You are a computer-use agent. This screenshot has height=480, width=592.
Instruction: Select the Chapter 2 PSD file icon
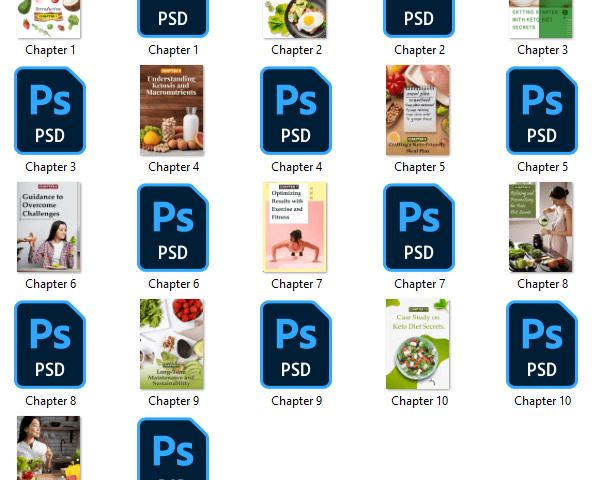pos(419,19)
